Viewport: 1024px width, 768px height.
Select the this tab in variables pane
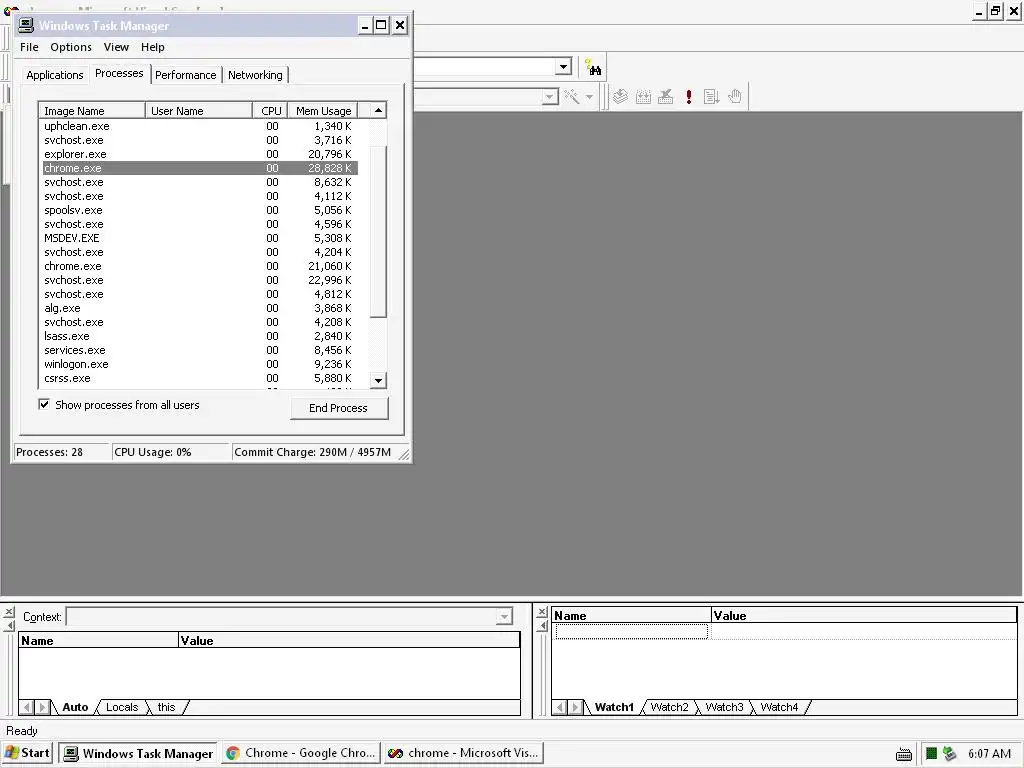(x=167, y=707)
